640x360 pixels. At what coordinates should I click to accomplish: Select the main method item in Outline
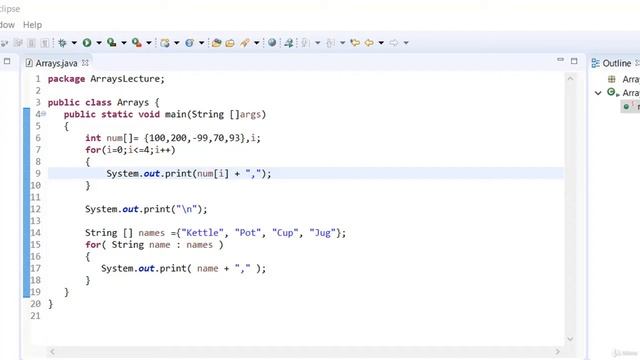631,106
